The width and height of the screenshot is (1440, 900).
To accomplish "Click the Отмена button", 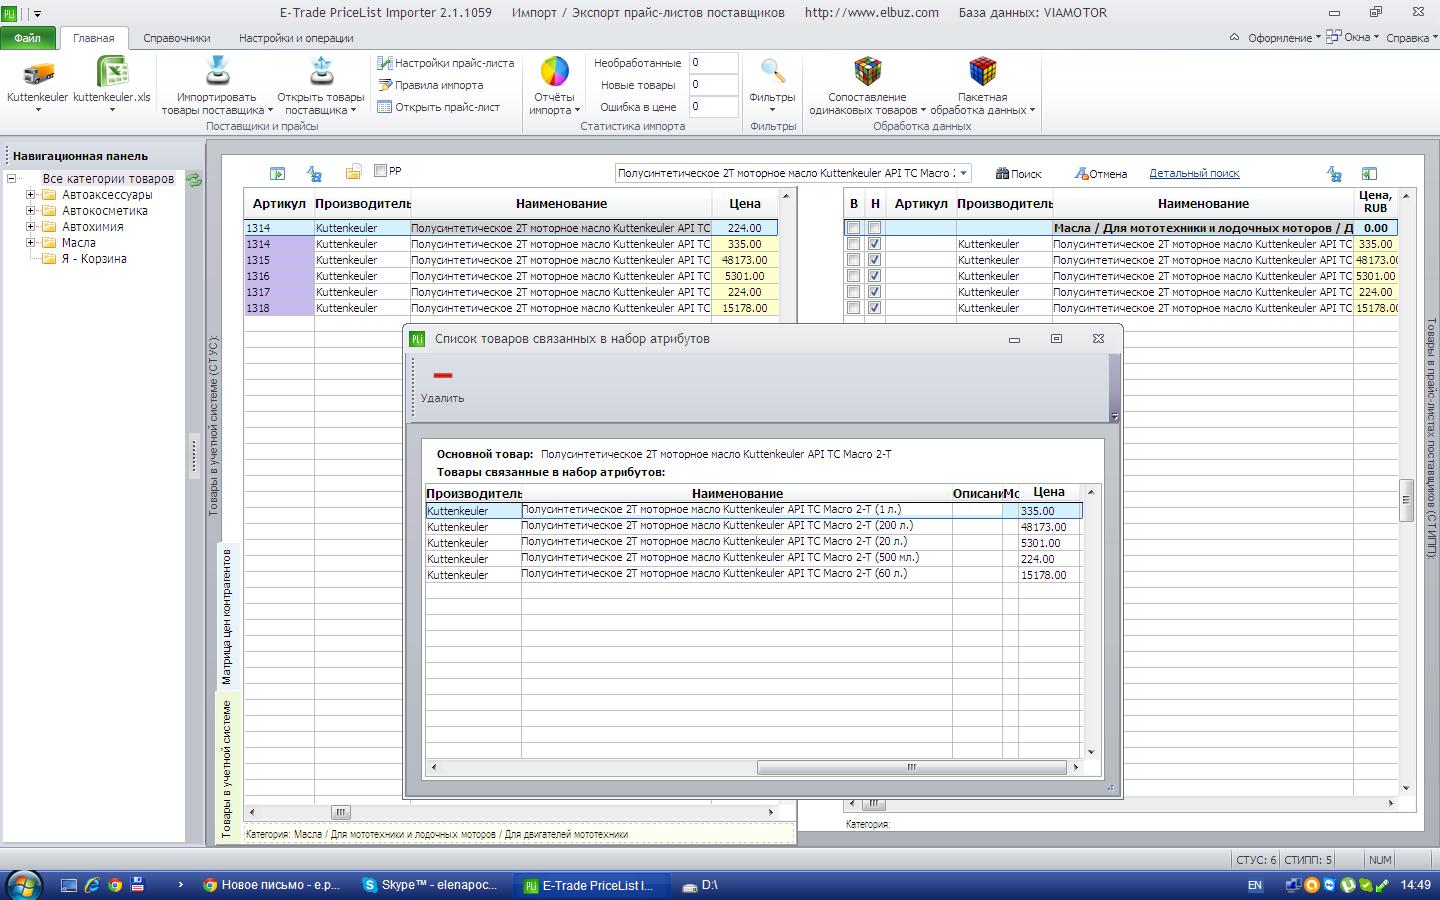I will (1100, 173).
